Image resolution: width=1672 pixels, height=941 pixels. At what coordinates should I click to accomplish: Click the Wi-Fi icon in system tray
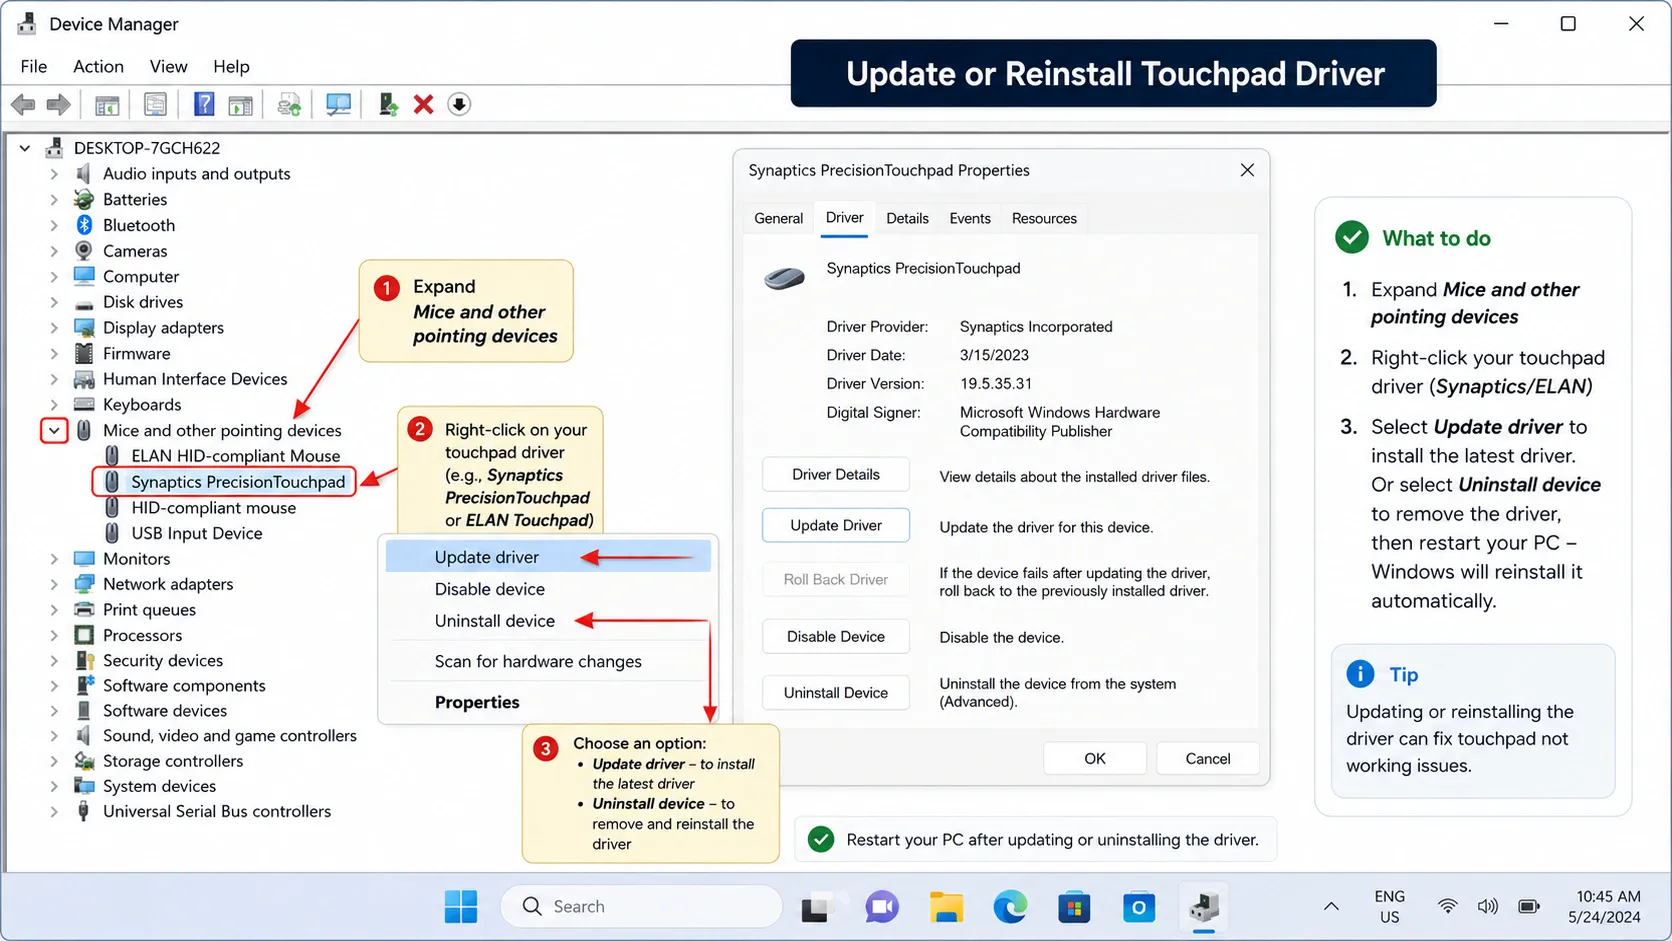click(x=1448, y=907)
